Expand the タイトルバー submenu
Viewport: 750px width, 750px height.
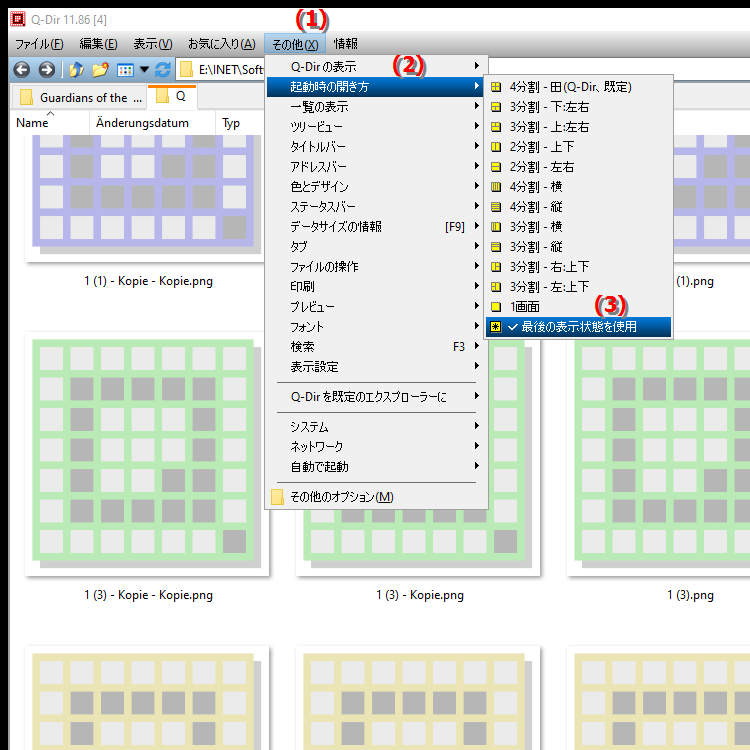click(377, 146)
